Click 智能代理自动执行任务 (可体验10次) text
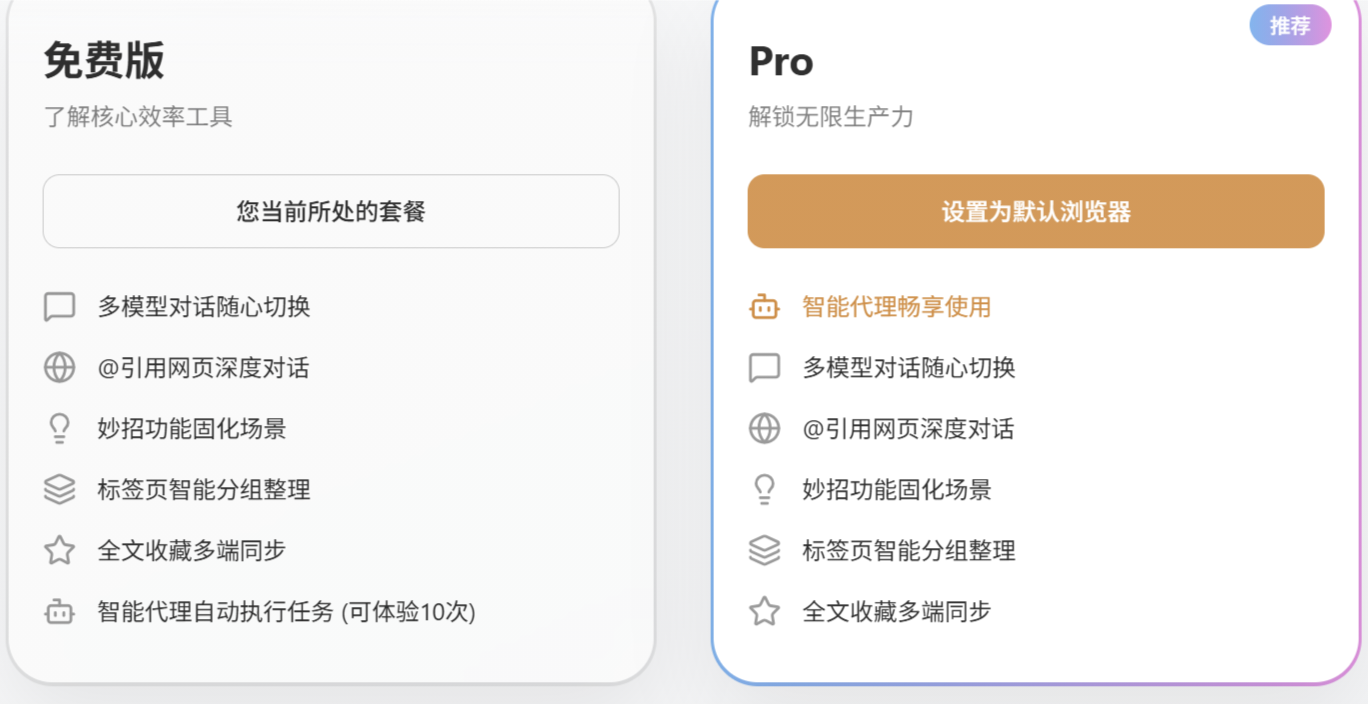Screen dimensions: 1368x704 [x=286, y=612]
